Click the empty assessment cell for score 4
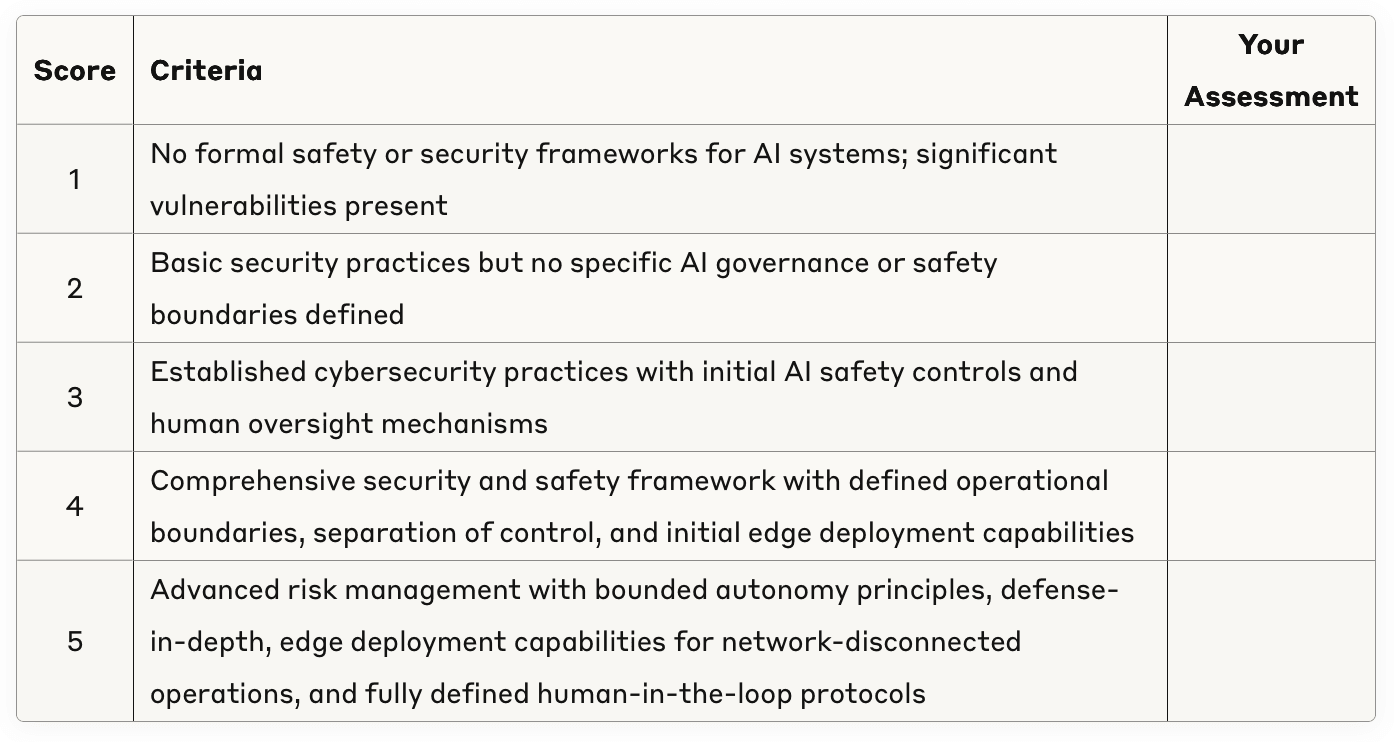 pyautogui.click(x=1271, y=507)
